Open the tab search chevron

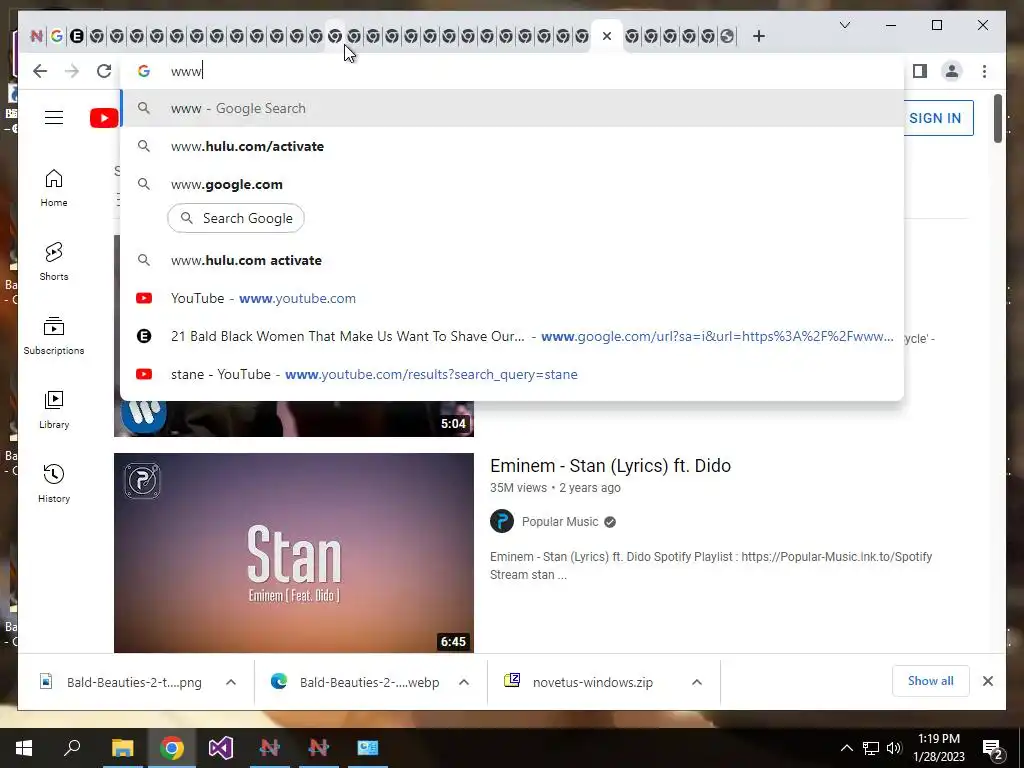tap(844, 25)
